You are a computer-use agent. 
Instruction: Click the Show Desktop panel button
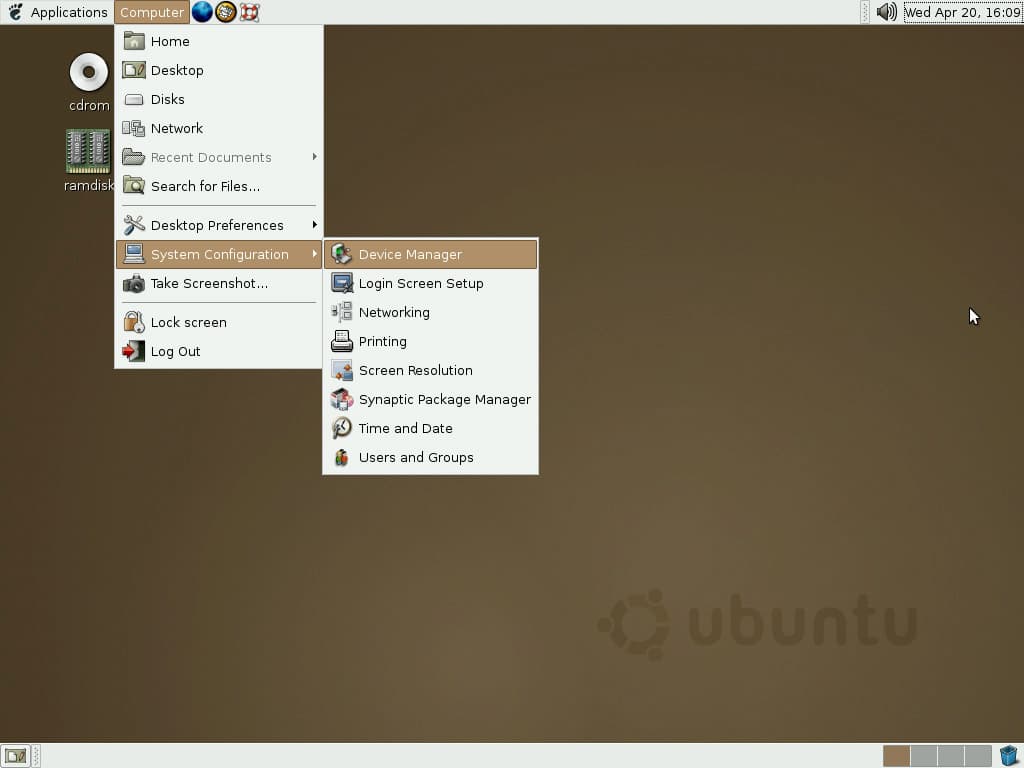pos(15,756)
